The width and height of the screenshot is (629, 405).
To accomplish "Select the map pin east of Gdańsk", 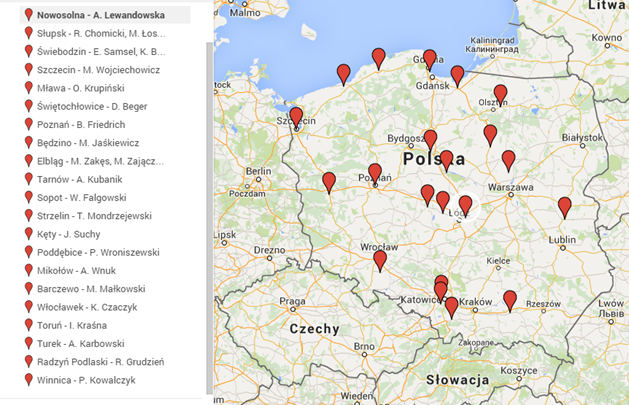I will (x=457, y=75).
